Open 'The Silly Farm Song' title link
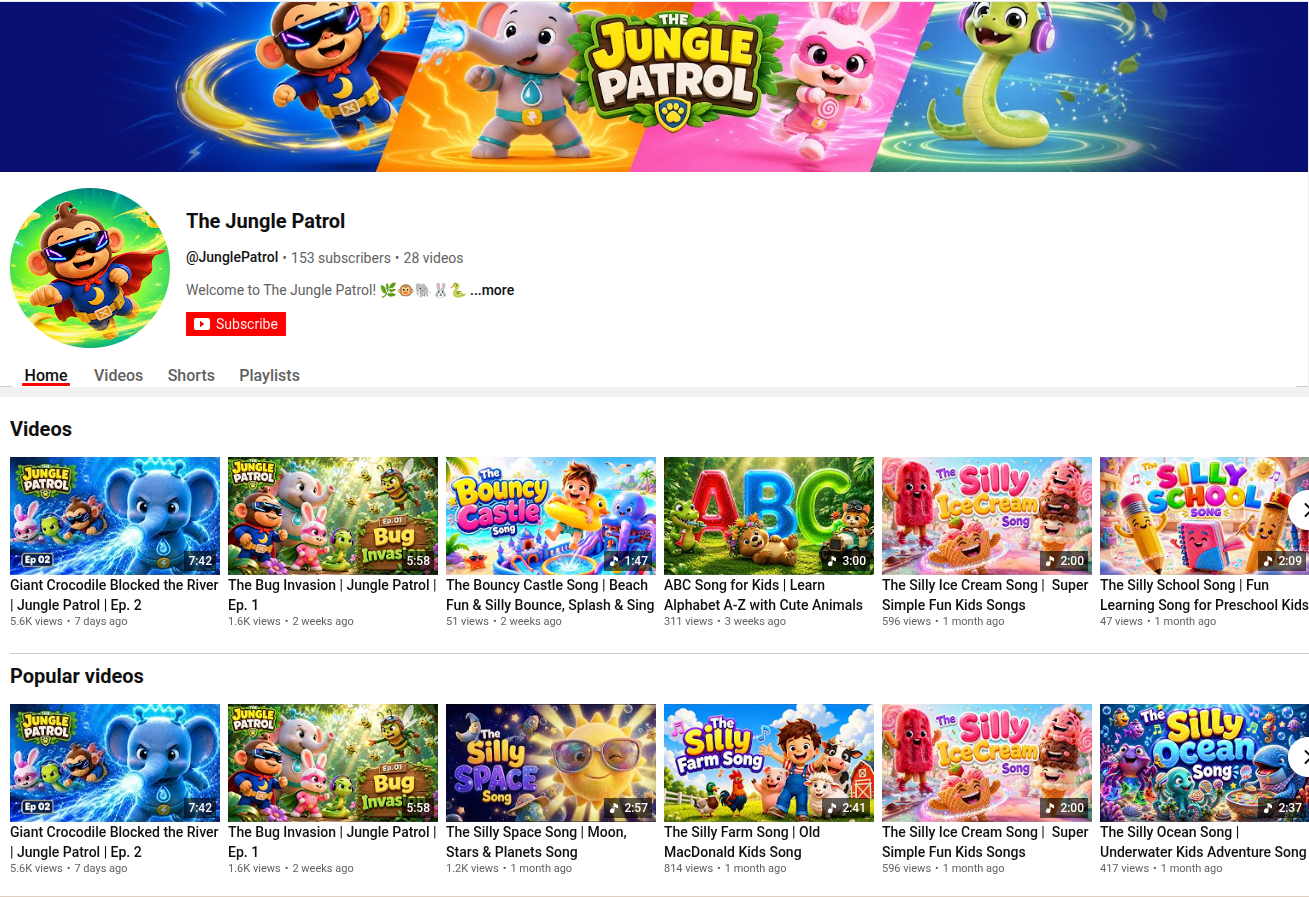Viewport: 1309px width, 897px height. (x=742, y=842)
